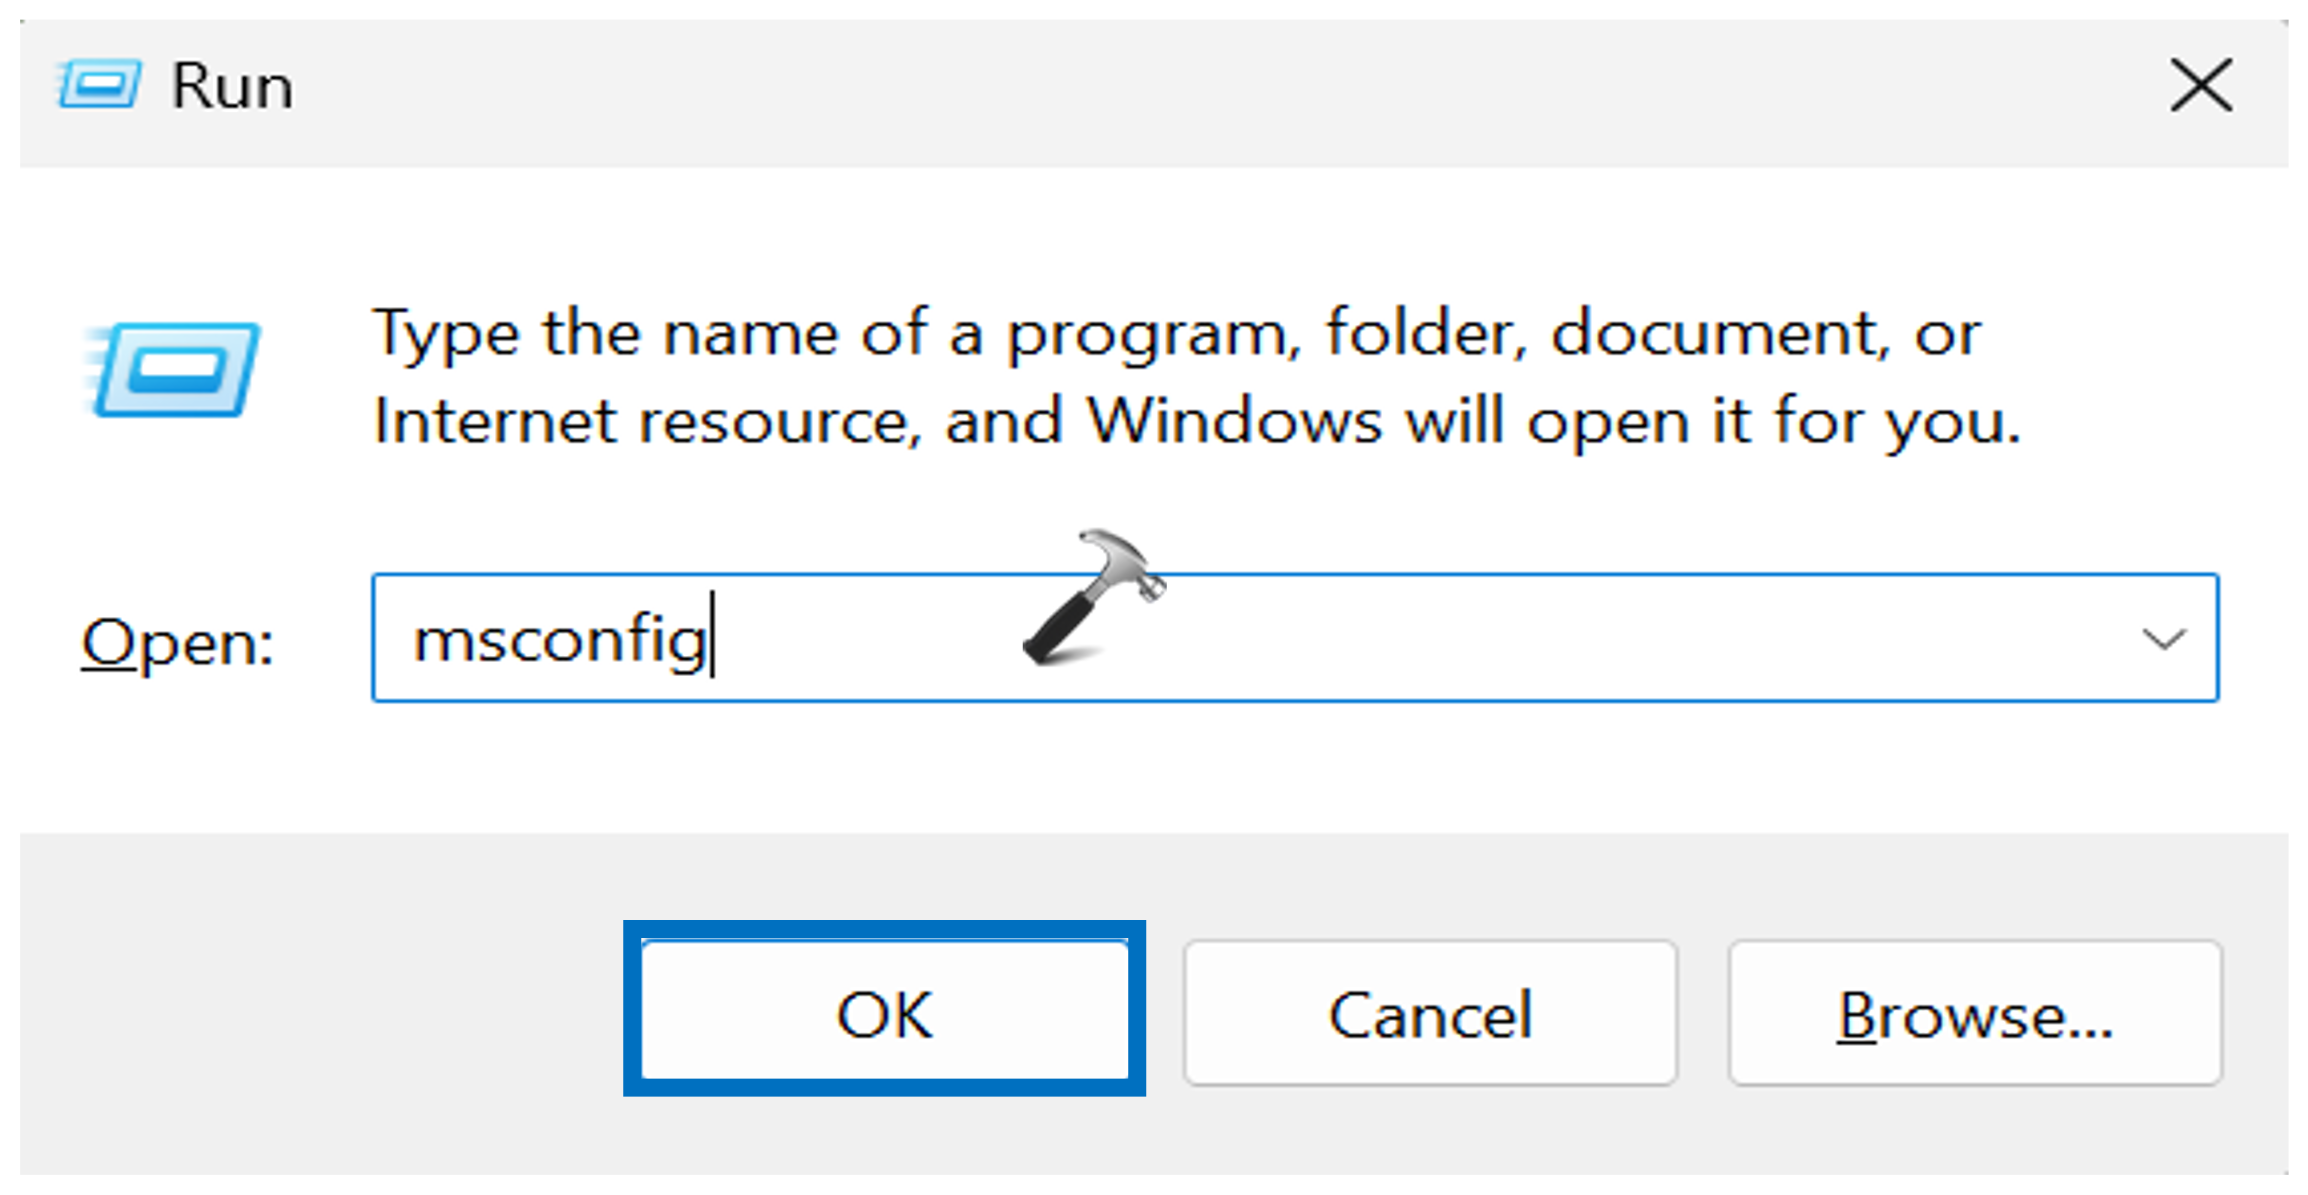Click the typed msconfig text

(560, 640)
